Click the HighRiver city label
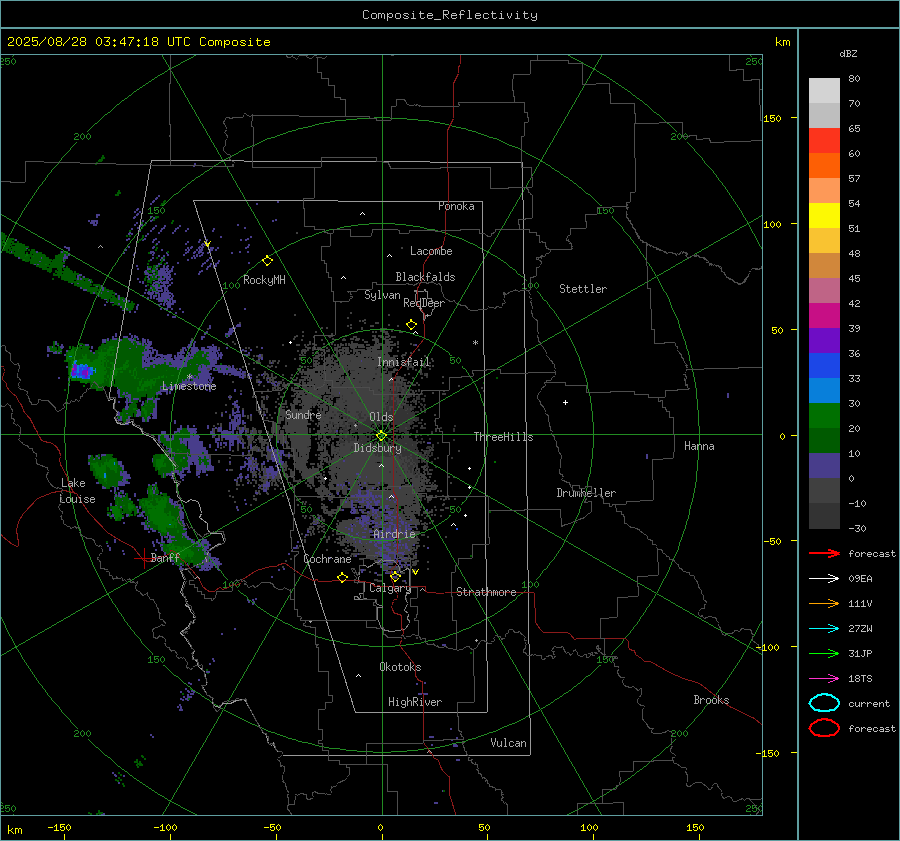Image resolution: width=900 pixels, height=841 pixels. click(x=415, y=702)
